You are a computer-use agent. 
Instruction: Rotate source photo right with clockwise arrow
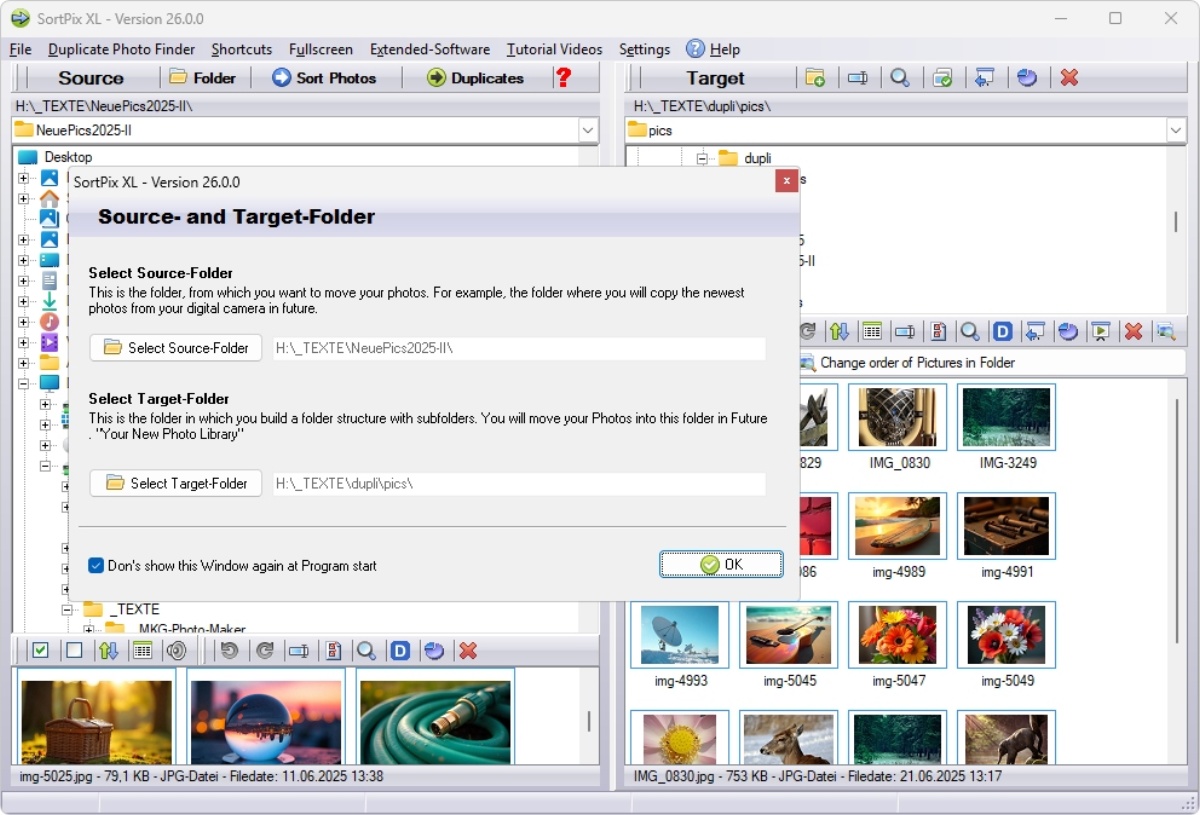point(264,651)
